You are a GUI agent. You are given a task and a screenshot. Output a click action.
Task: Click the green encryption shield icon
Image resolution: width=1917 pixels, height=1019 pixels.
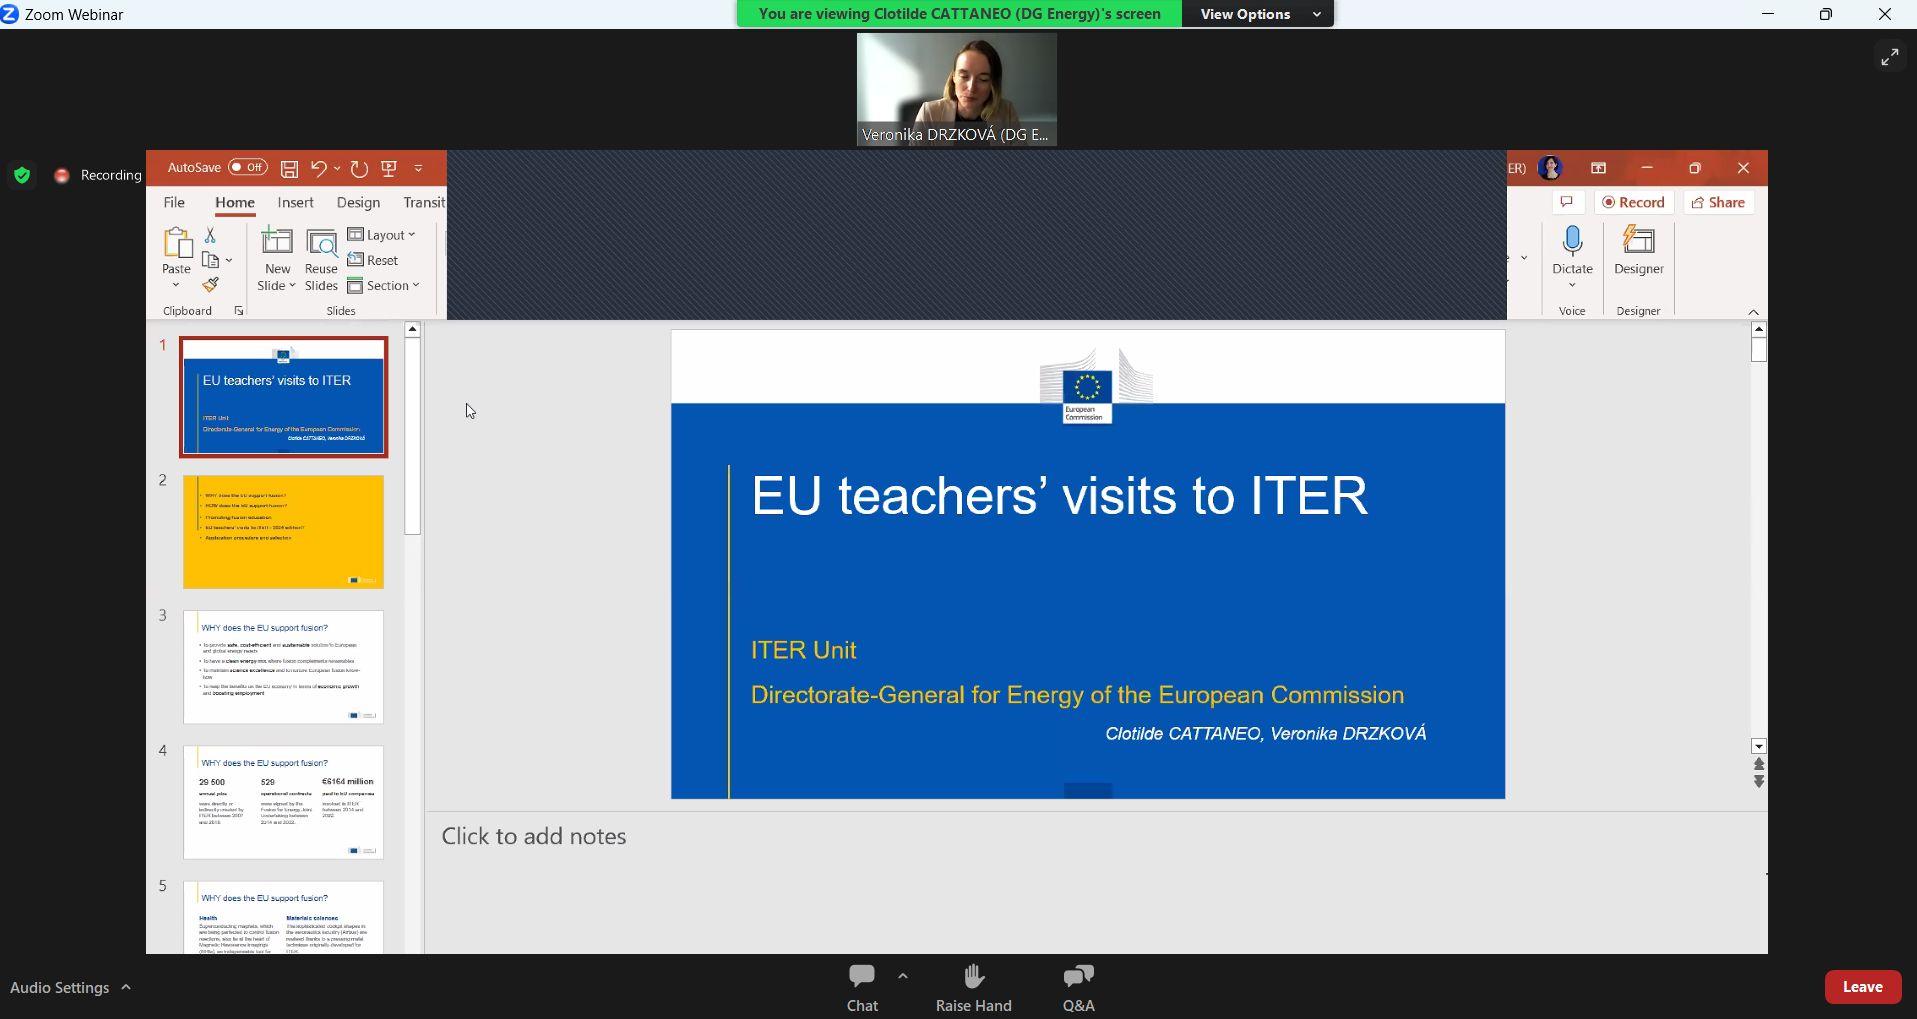(22, 175)
